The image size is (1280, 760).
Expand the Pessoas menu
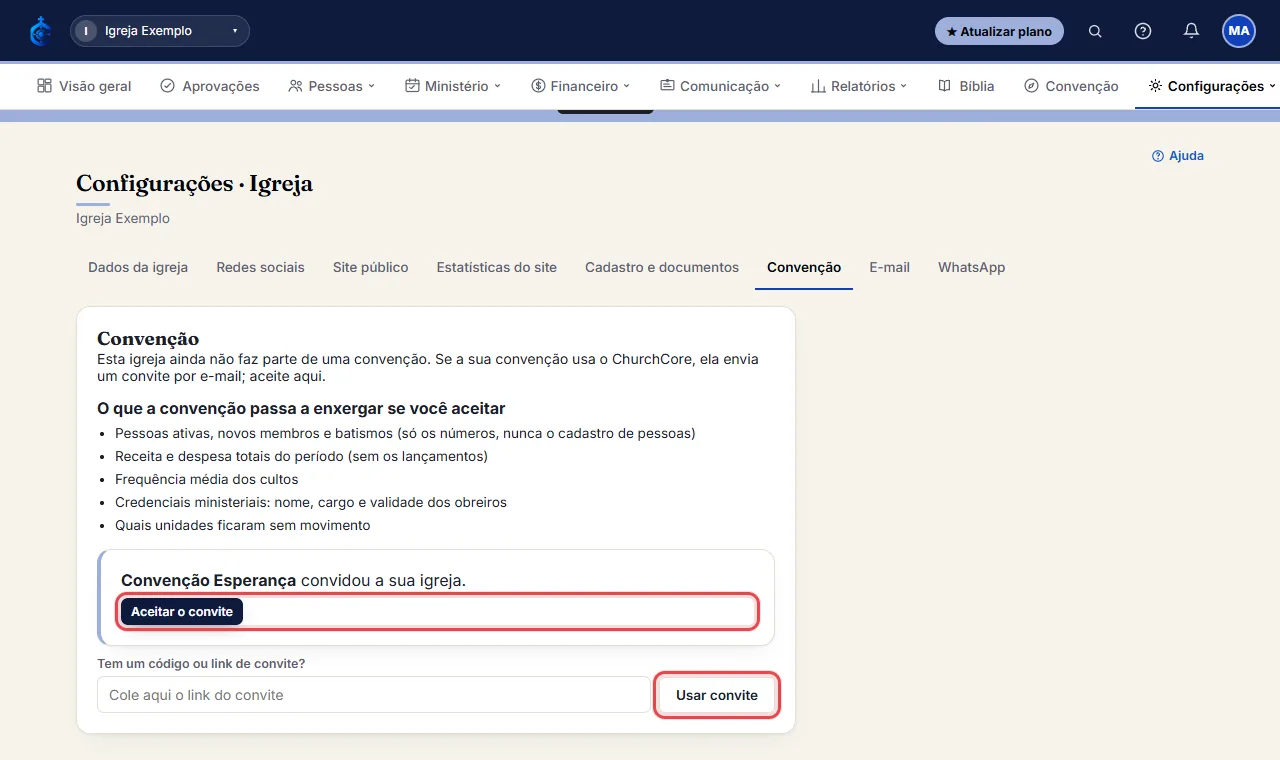pos(331,86)
